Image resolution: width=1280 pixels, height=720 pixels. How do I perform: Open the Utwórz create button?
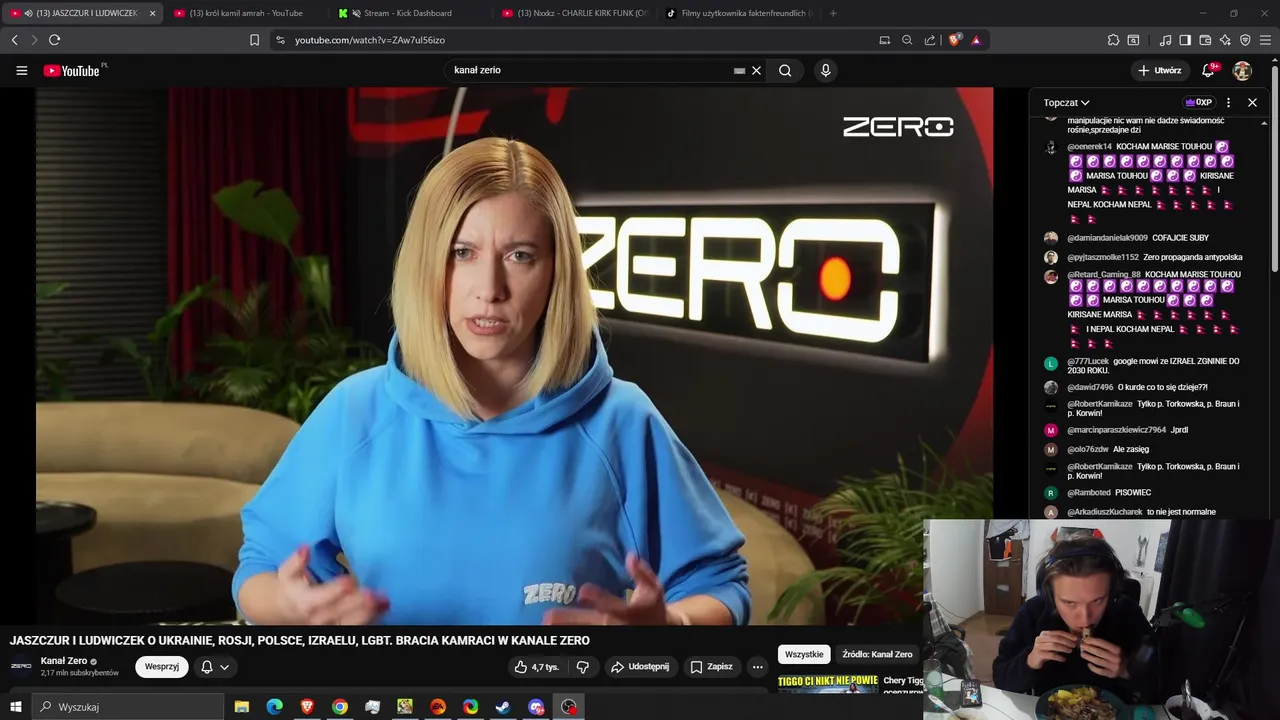pyautogui.click(x=1160, y=71)
